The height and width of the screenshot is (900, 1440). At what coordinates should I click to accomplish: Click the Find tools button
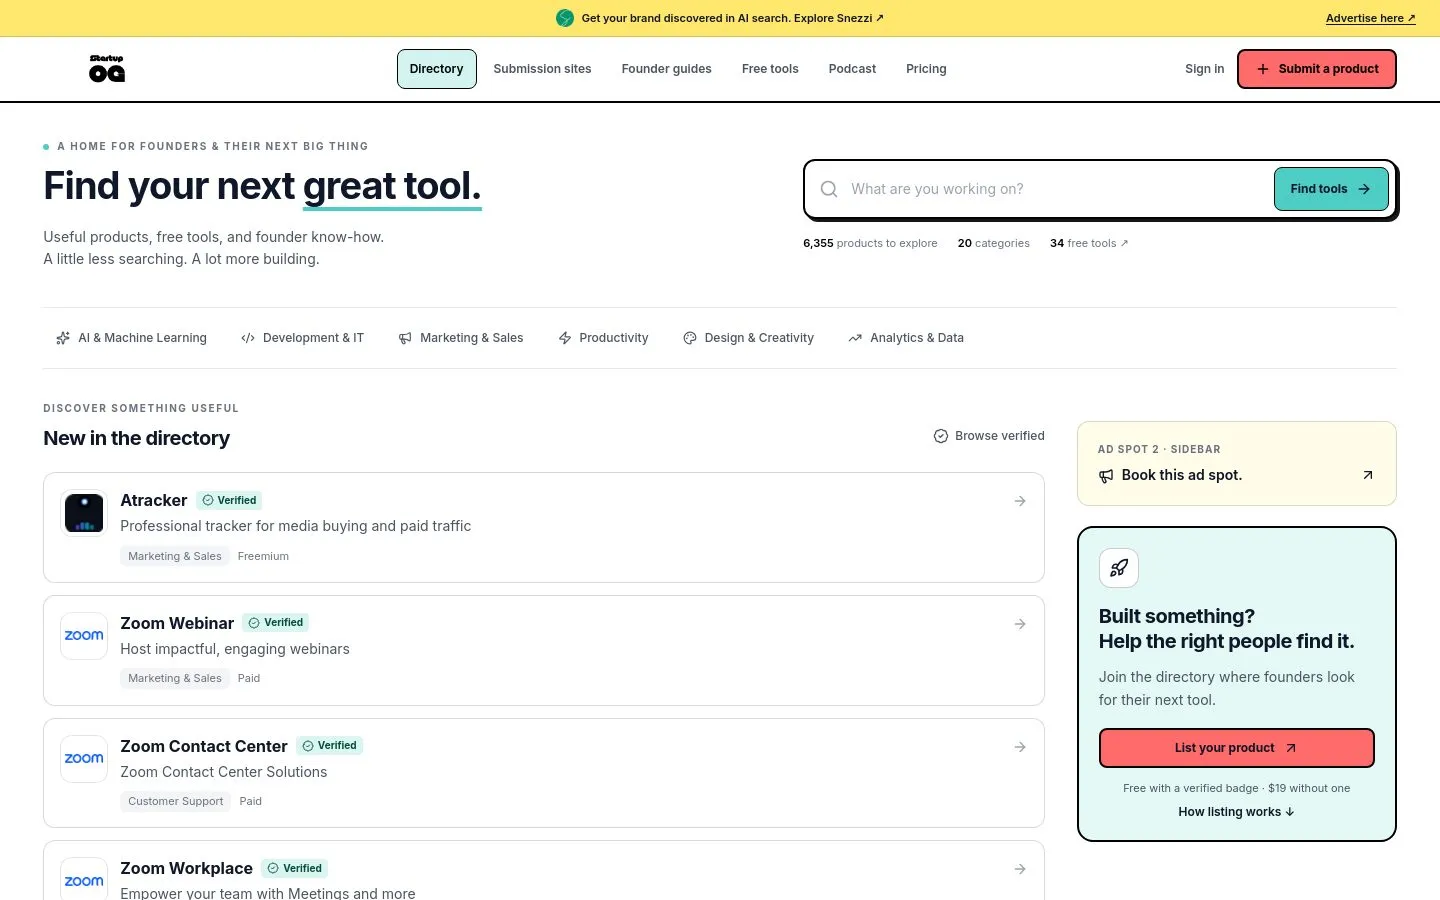tap(1331, 189)
